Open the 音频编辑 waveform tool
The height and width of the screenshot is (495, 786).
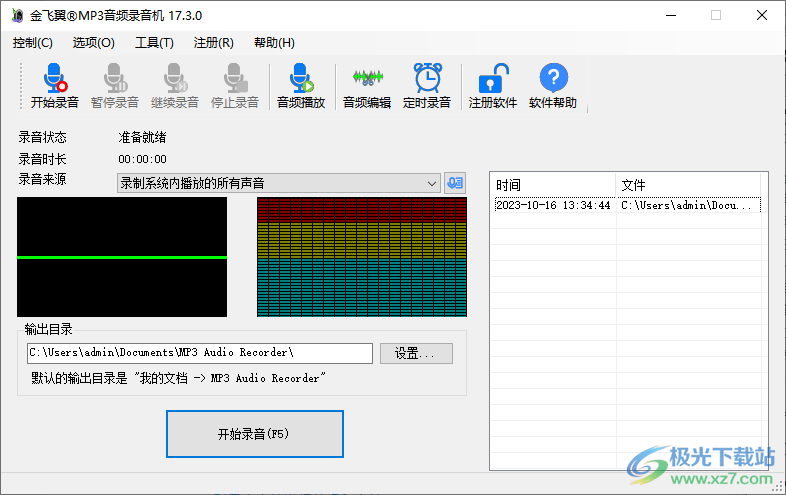pos(367,86)
